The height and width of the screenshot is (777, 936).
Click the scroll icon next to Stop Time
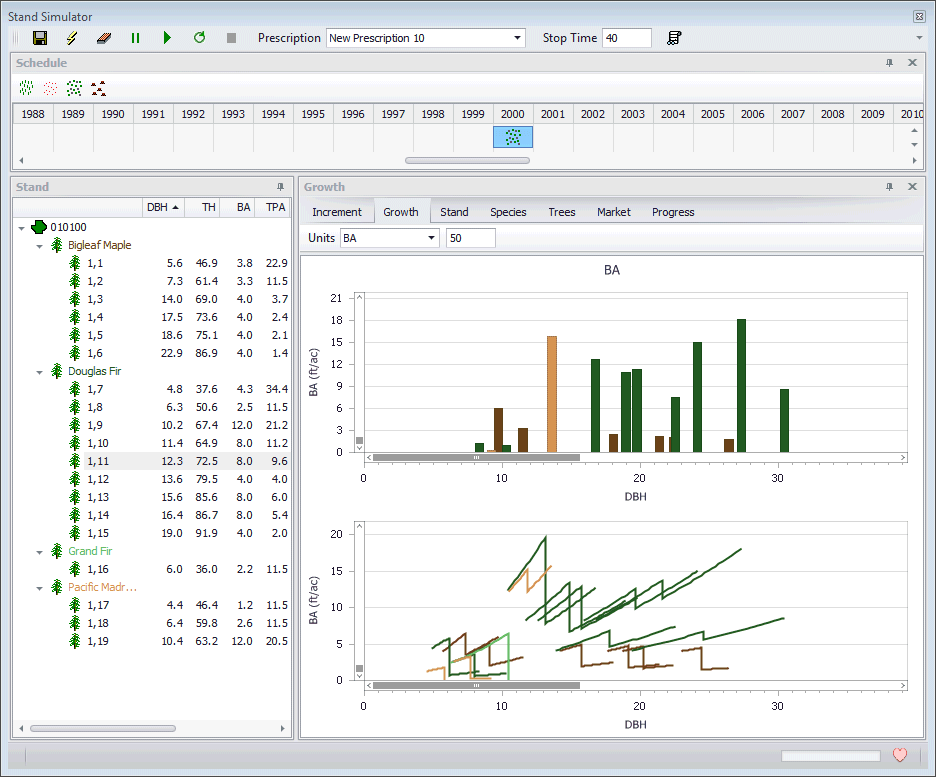[674, 38]
